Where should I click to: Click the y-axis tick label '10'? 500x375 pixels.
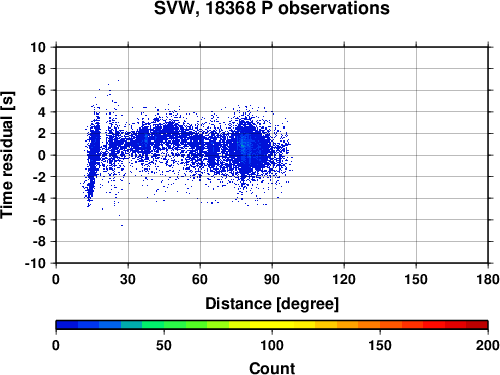click(x=38, y=47)
